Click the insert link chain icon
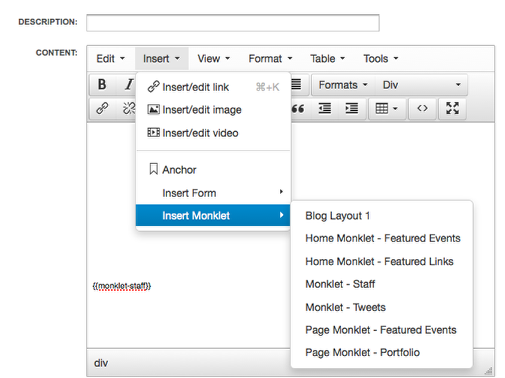Screen dimensions: 505x378 pyautogui.click(x=102, y=108)
